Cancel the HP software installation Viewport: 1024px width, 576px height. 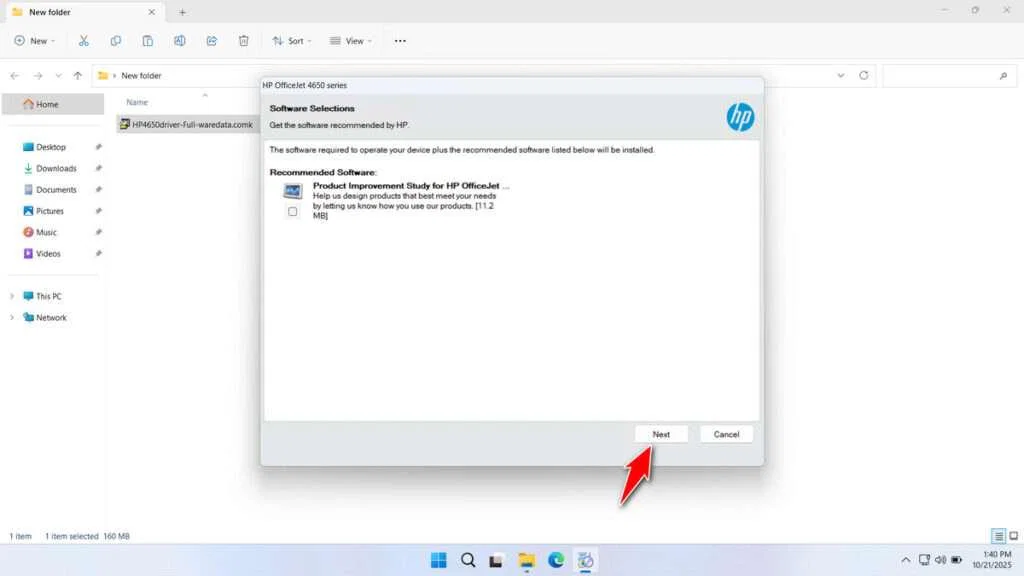[x=726, y=433]
